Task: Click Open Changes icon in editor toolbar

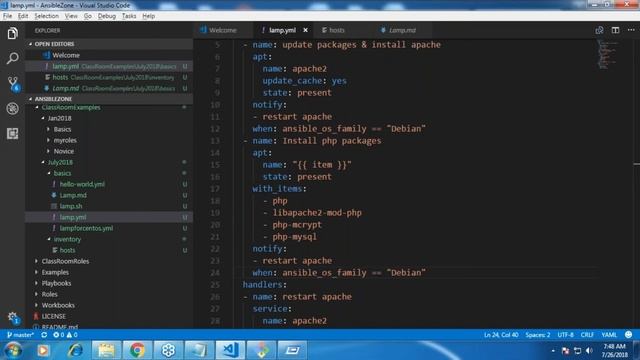Action: point(599,30)
